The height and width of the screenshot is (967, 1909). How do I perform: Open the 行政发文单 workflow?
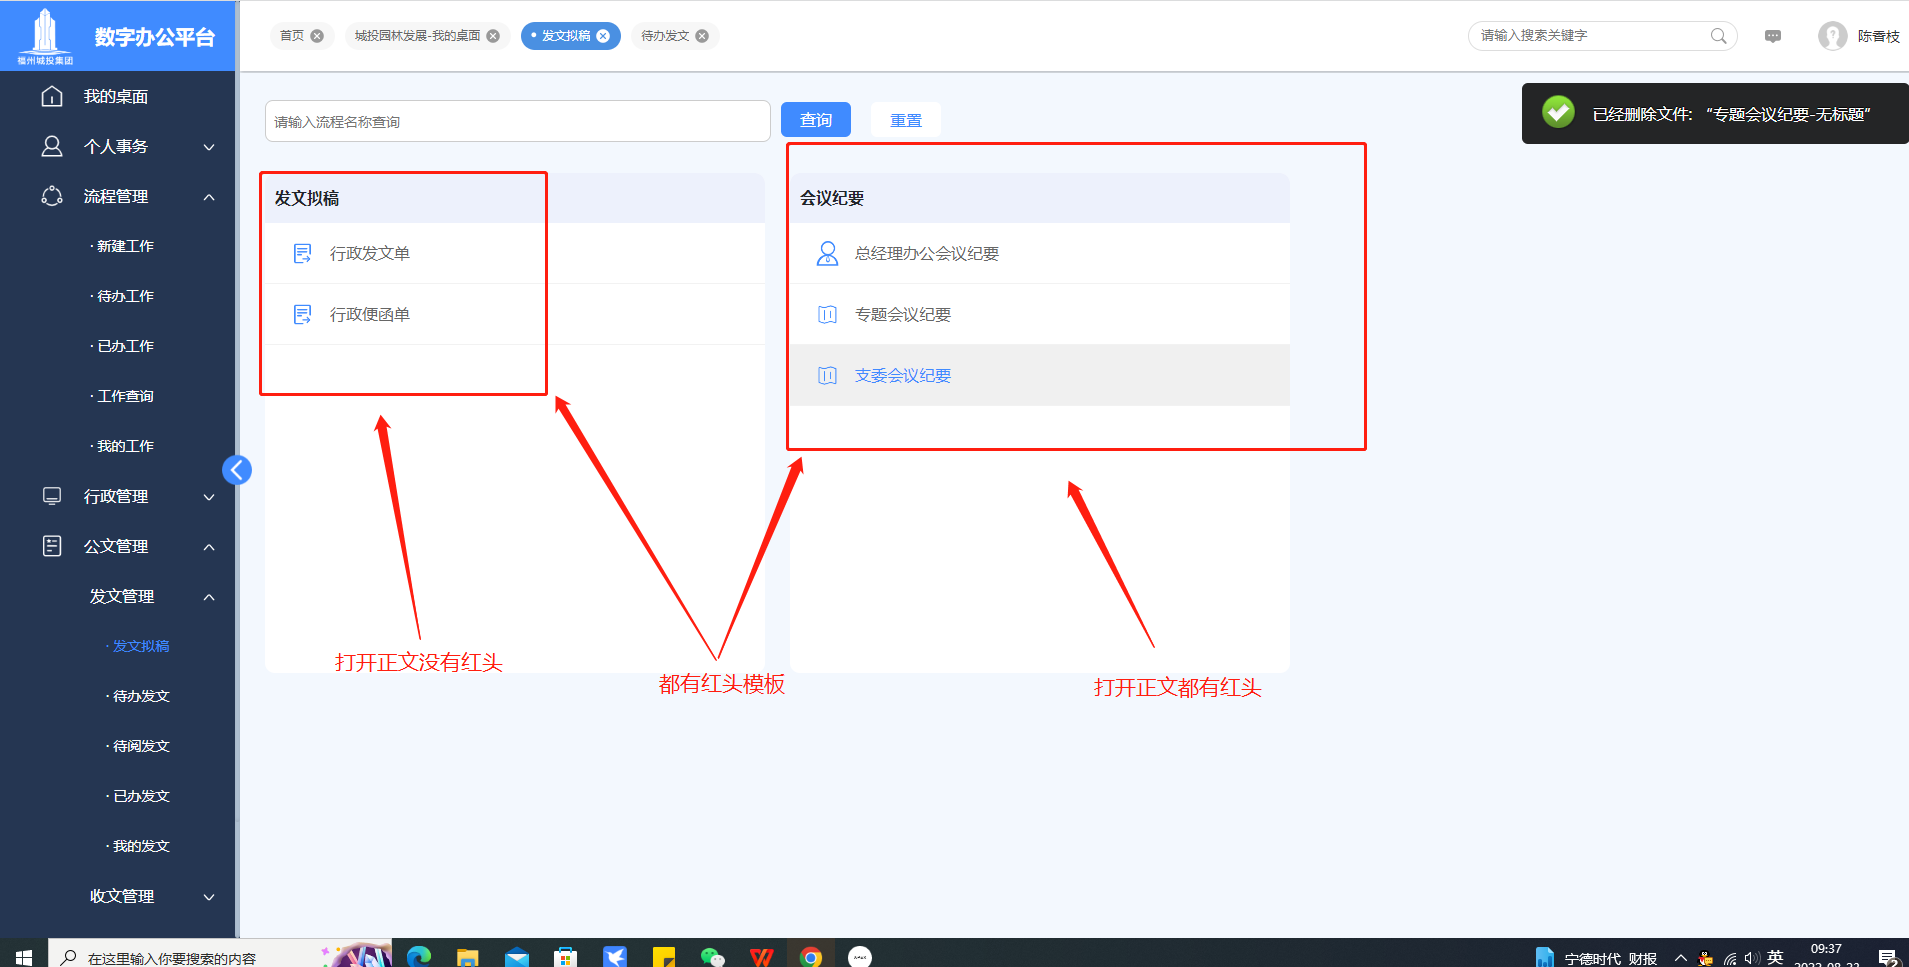515,253
